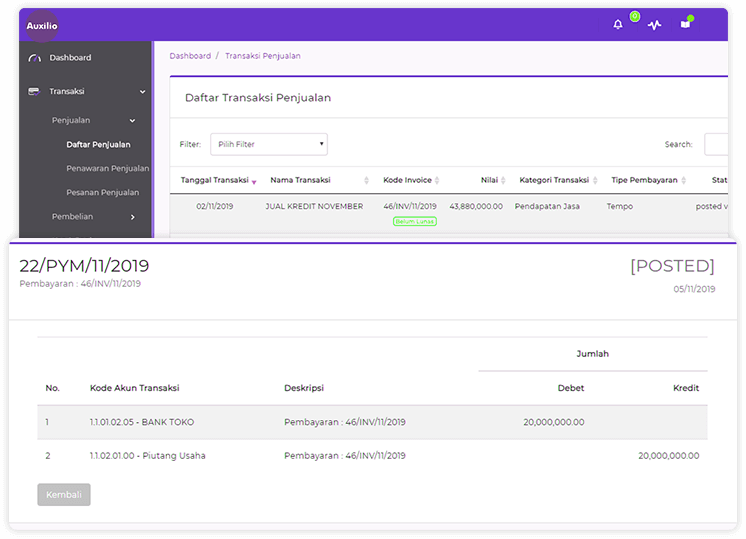Open the activity pulse icon
The height and width of the screenshot is (539, 746).
(654, 25)
